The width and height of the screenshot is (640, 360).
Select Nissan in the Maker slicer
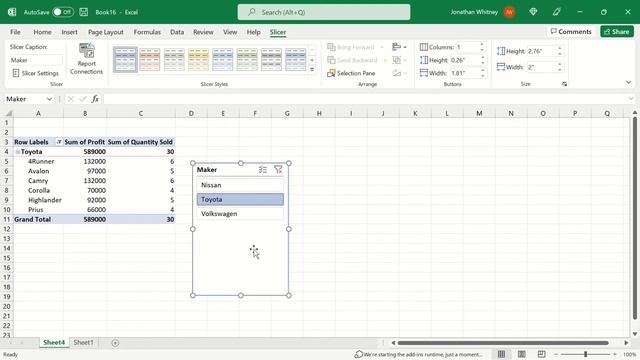[240, 185]
